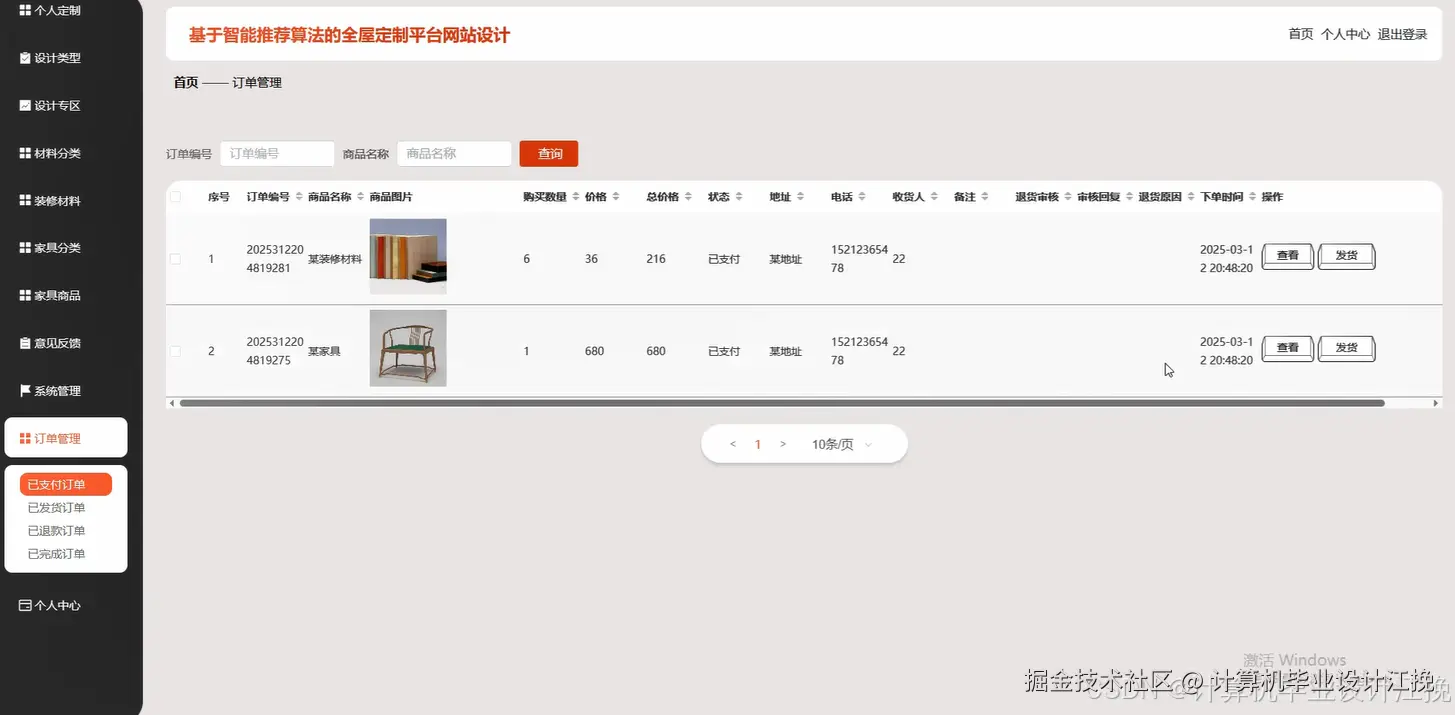
Task: Open the 10条/页 page-size dropdown
Action: [x=836, y=443]
